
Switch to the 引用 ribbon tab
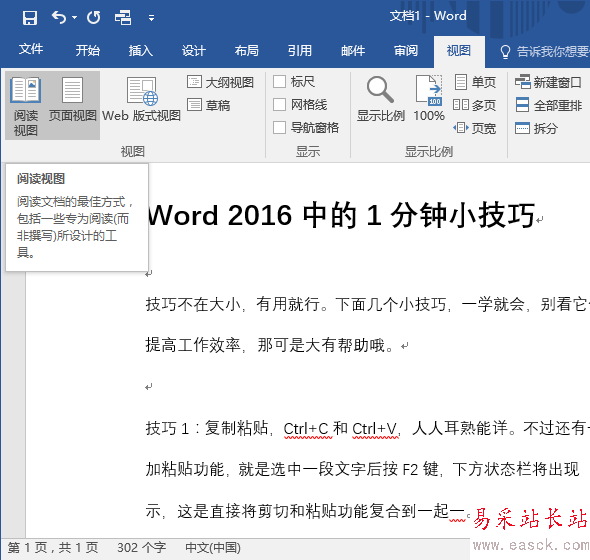click(x=300, y=50)
